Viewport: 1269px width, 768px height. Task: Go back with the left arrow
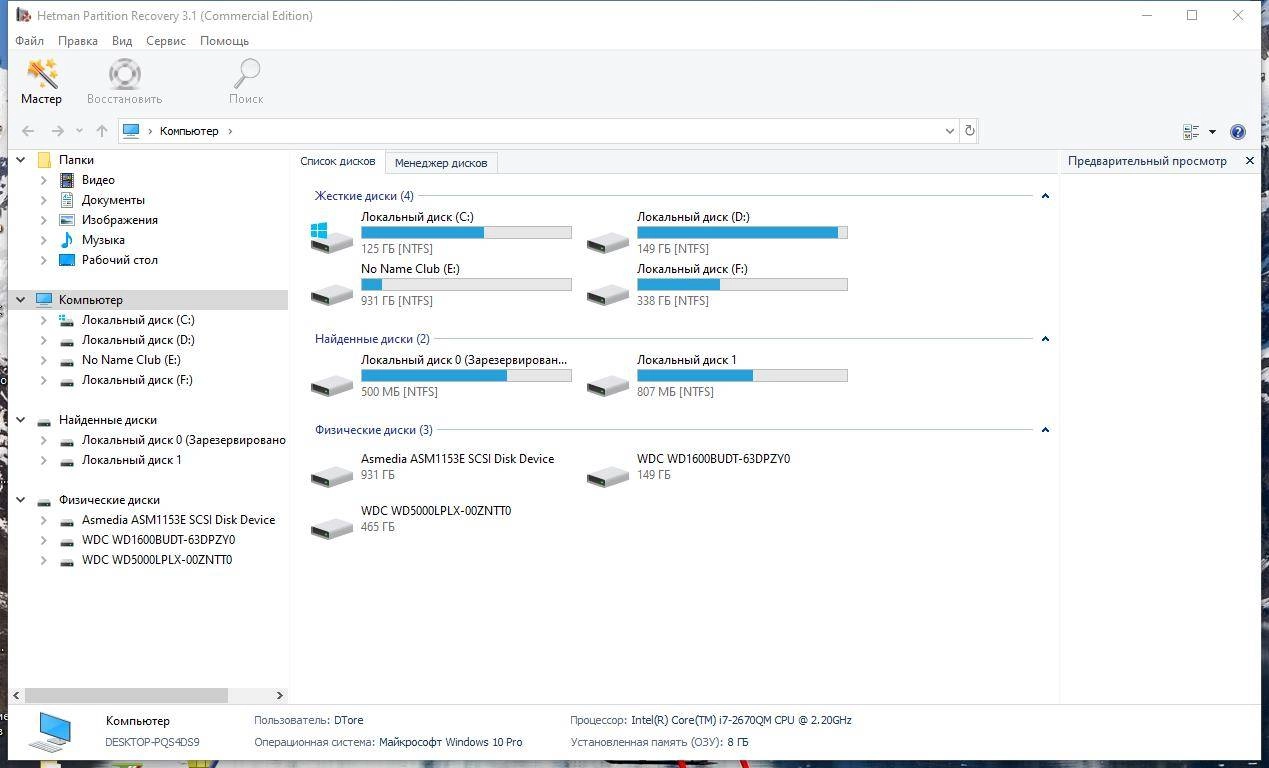pos(28,131)
